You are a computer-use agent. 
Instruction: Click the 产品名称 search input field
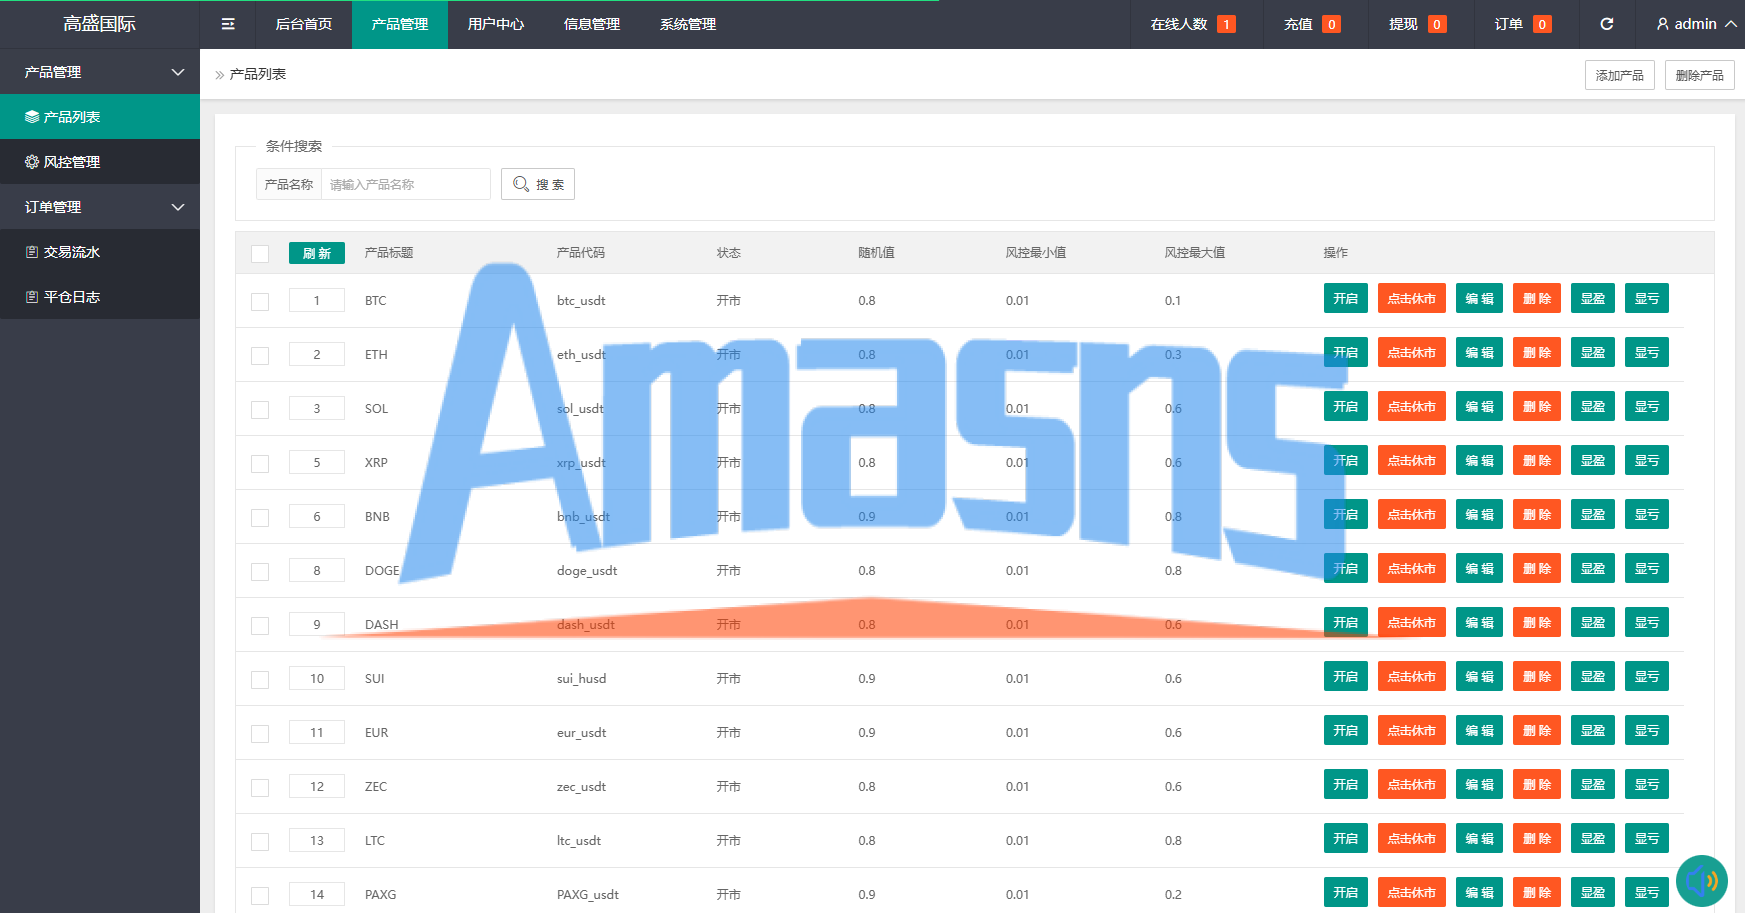click(405, 184)
